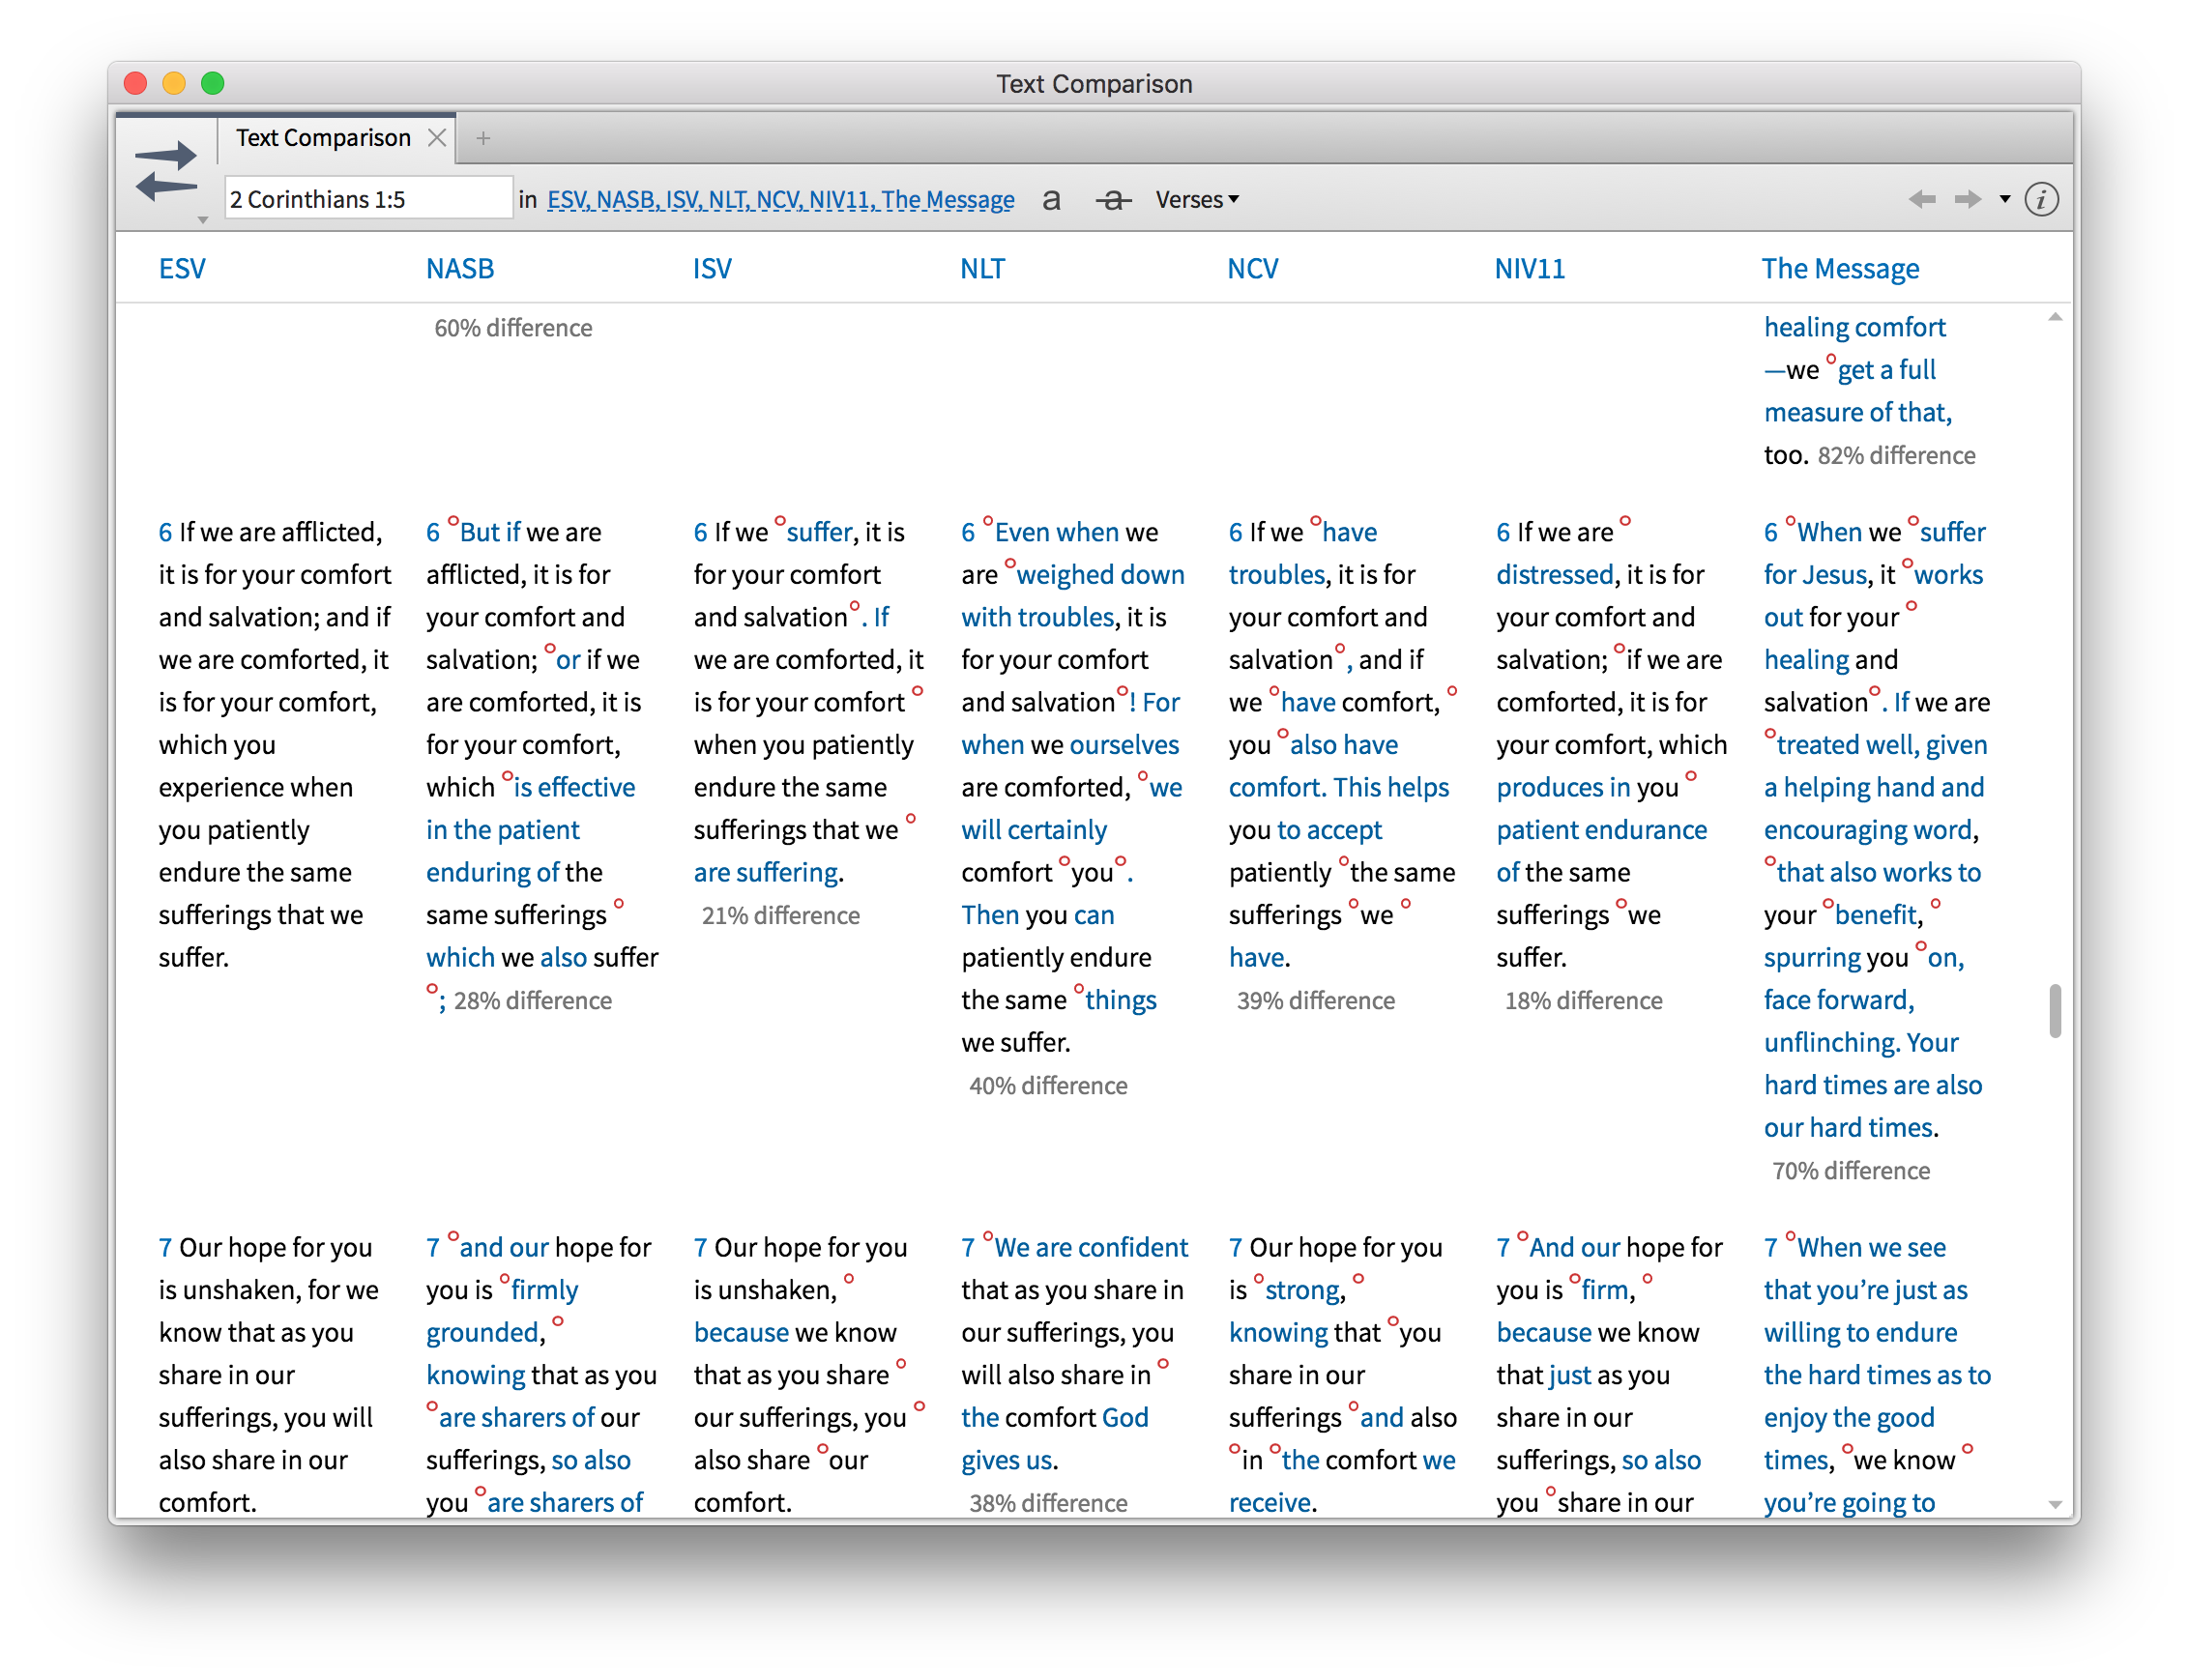The width and height of the screenshot is (2189, 1680).
Task: Click the Text Comparison swap-arrows panel icon
Action: coord(166,170)
